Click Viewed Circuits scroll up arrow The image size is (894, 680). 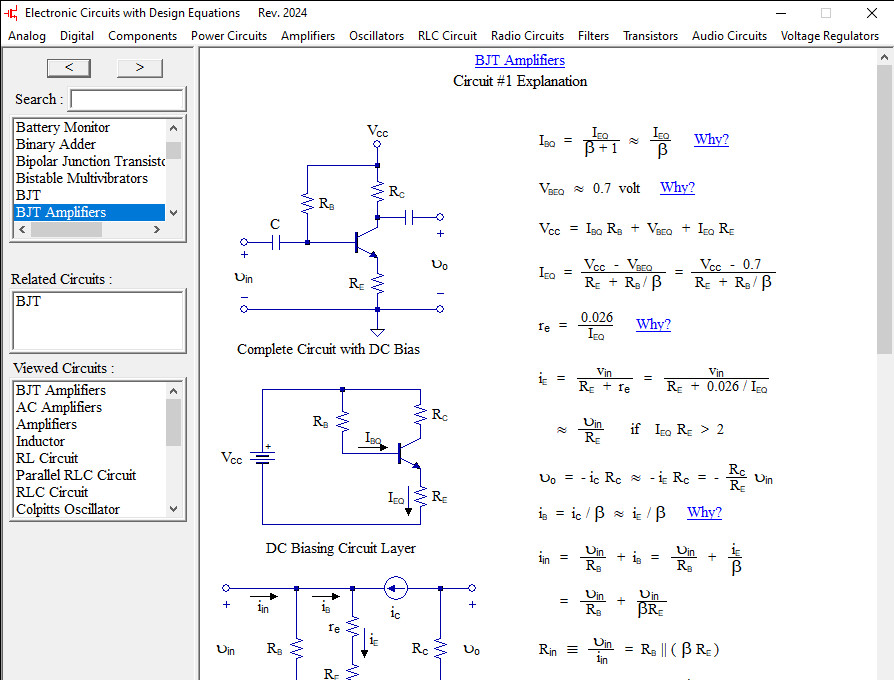click(x=174, y=390)
